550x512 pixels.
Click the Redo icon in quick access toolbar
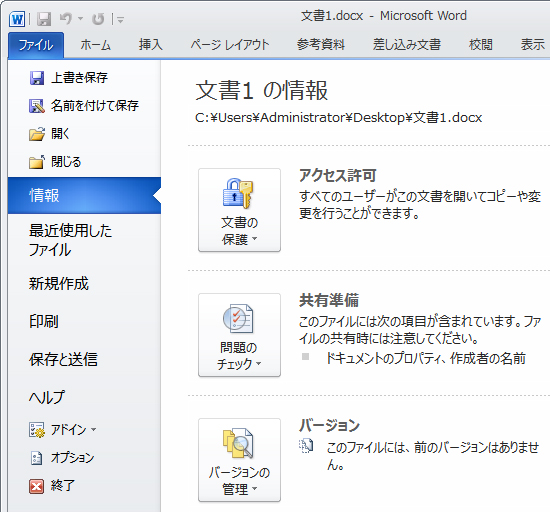98,19
